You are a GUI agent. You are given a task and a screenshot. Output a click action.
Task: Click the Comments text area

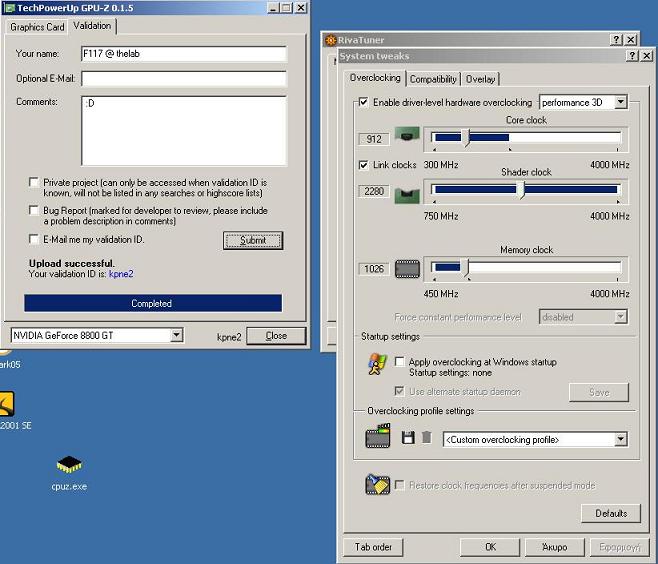[184, 131]
